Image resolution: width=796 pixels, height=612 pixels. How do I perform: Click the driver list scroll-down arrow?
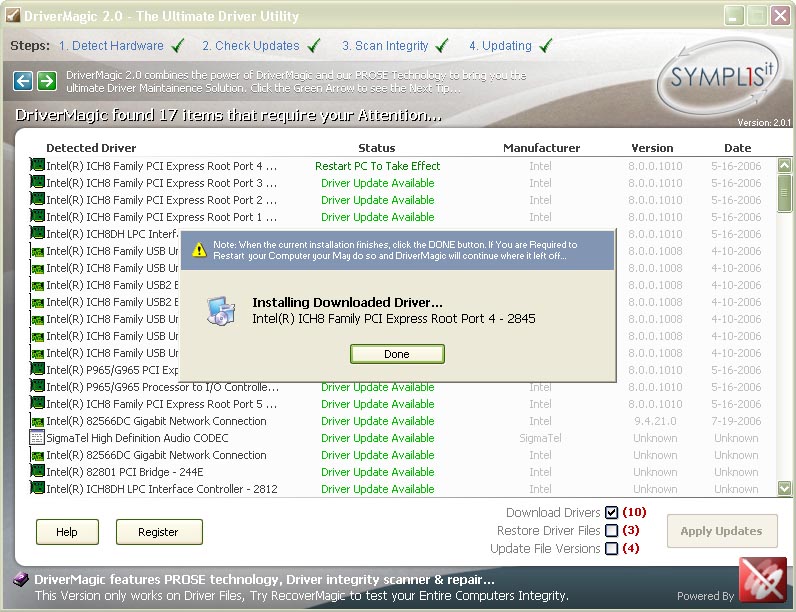tap(784, 488)
